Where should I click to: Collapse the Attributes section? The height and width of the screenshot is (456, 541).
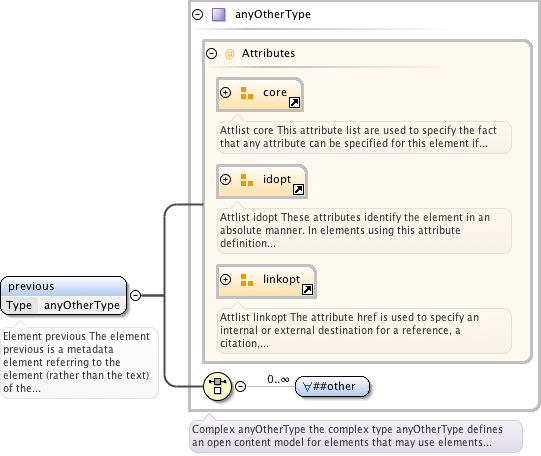click(212, 53)
